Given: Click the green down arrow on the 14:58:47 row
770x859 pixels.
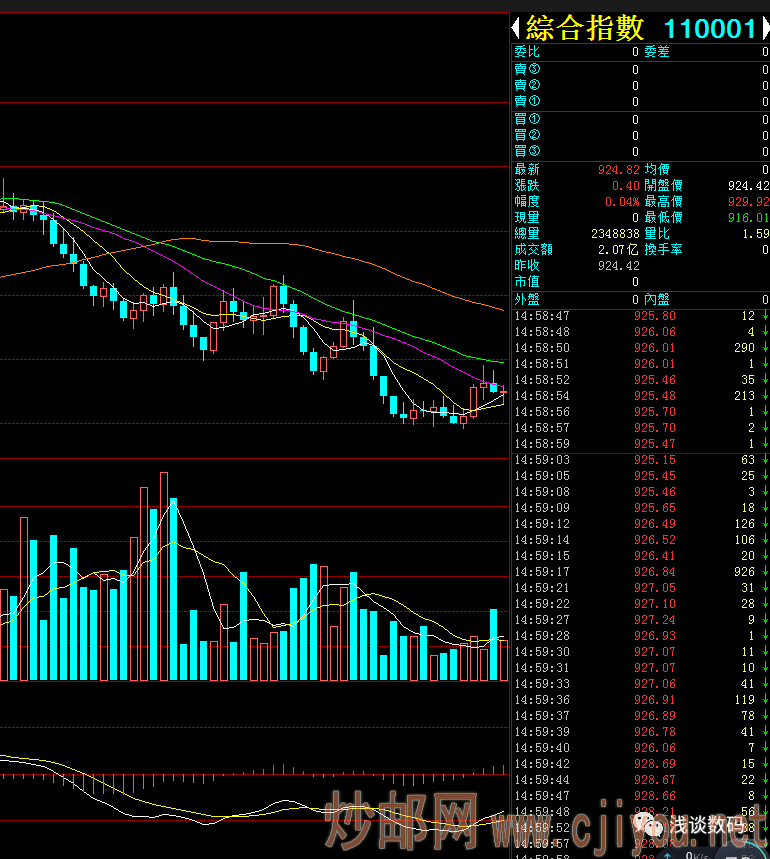Looking at the screenshot, I should pyautogui.click(x=764, y=316).
